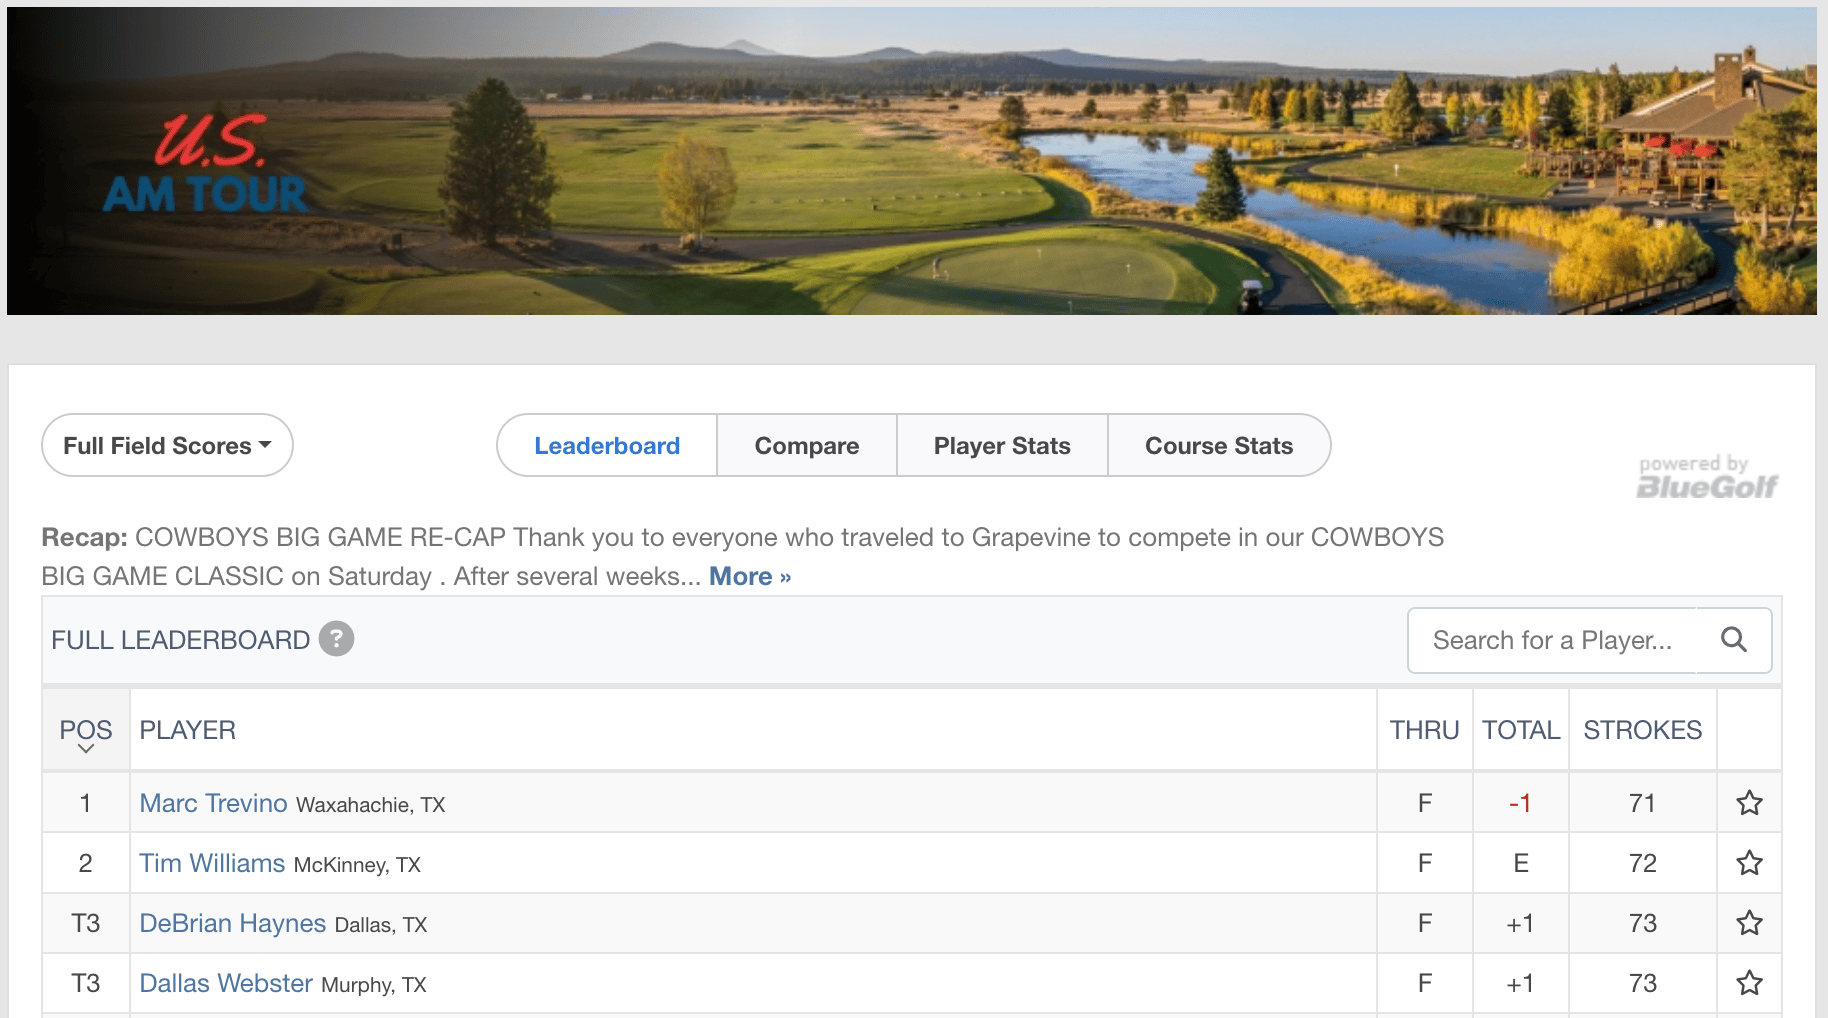Screen dimensions: 1828x1018
Task: Click the golf course banner image
Action: coord(912,161)
